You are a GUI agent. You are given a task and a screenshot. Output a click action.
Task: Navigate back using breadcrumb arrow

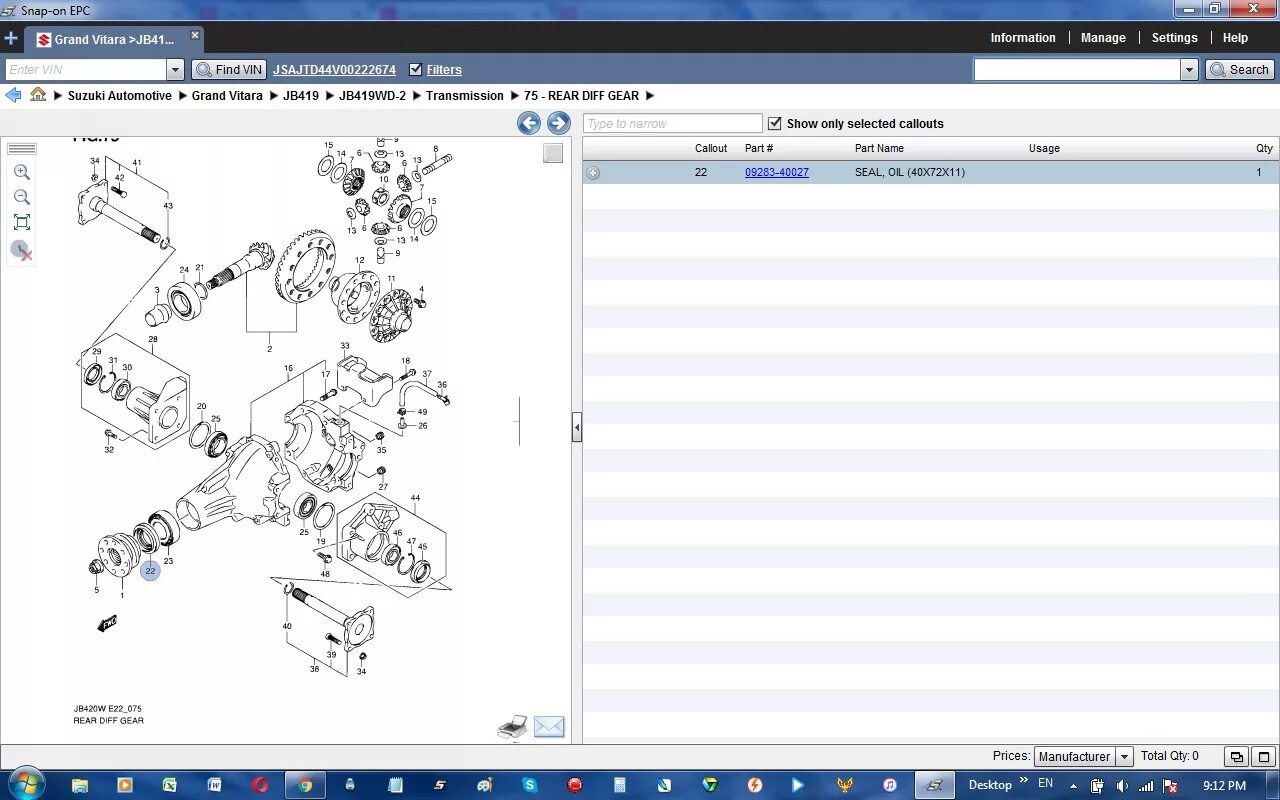click(13, 95)
